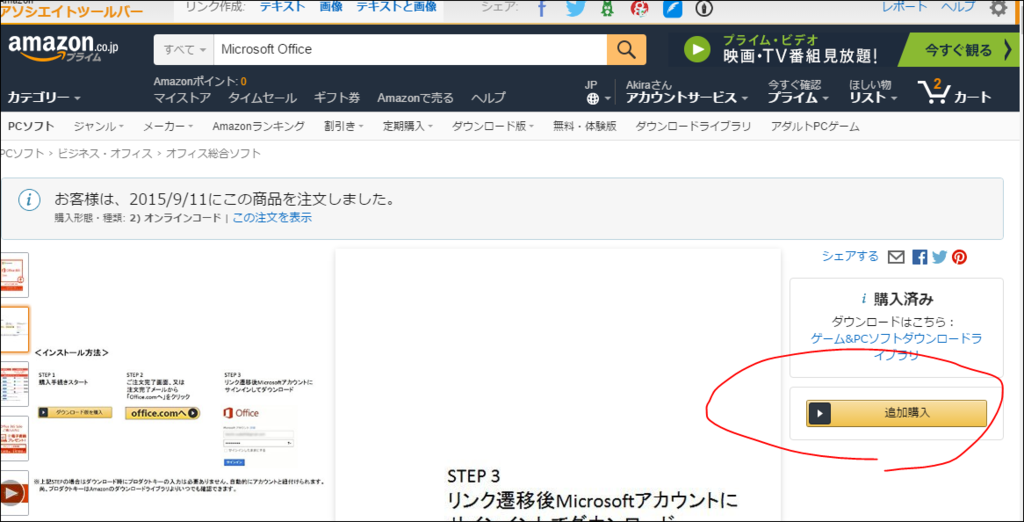Share product on Pinterest
This screenshot has width=1024, height=522.
(959, 257)
